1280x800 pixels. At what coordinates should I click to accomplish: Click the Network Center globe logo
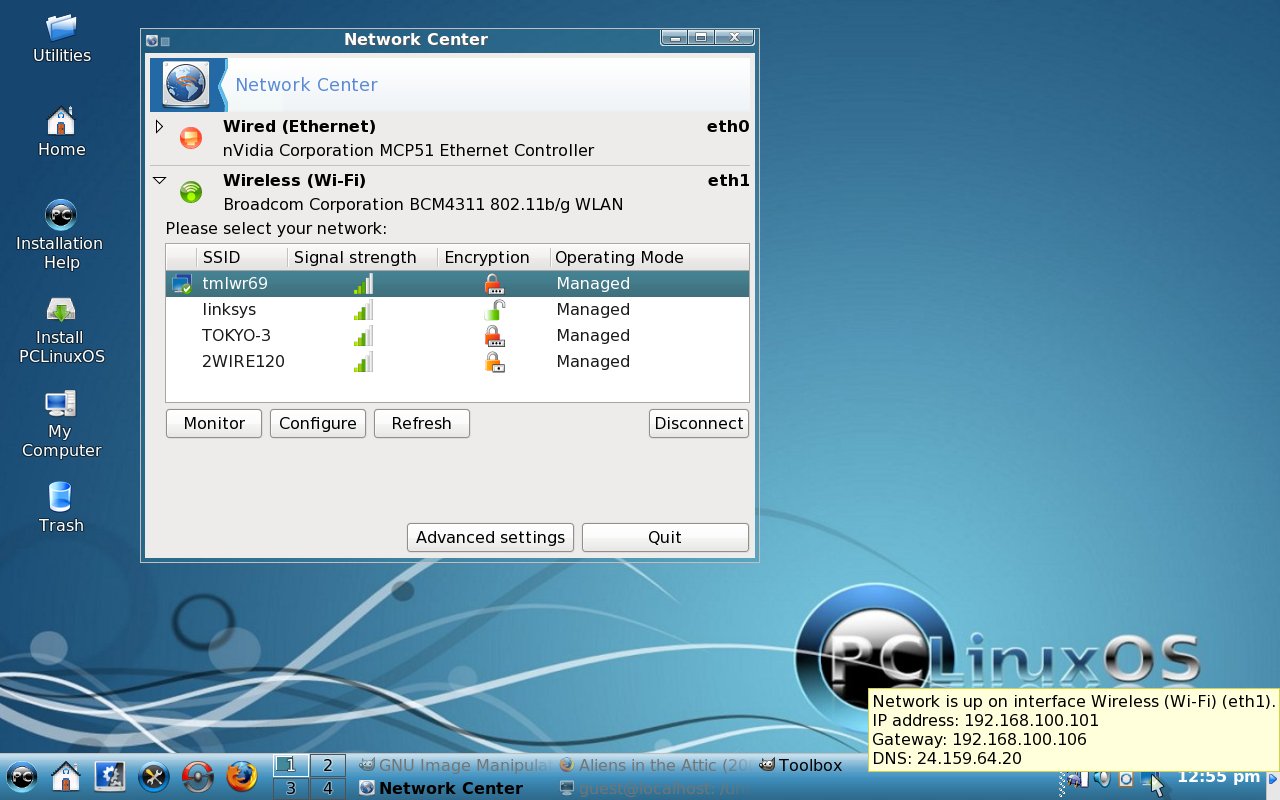pyautogui.click(x=187, y=84)
